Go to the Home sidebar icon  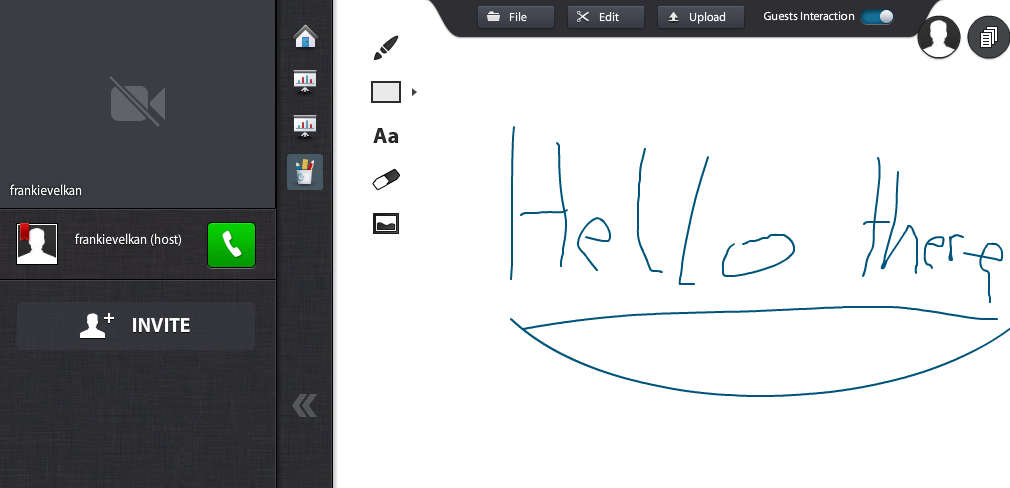(305, 37)
